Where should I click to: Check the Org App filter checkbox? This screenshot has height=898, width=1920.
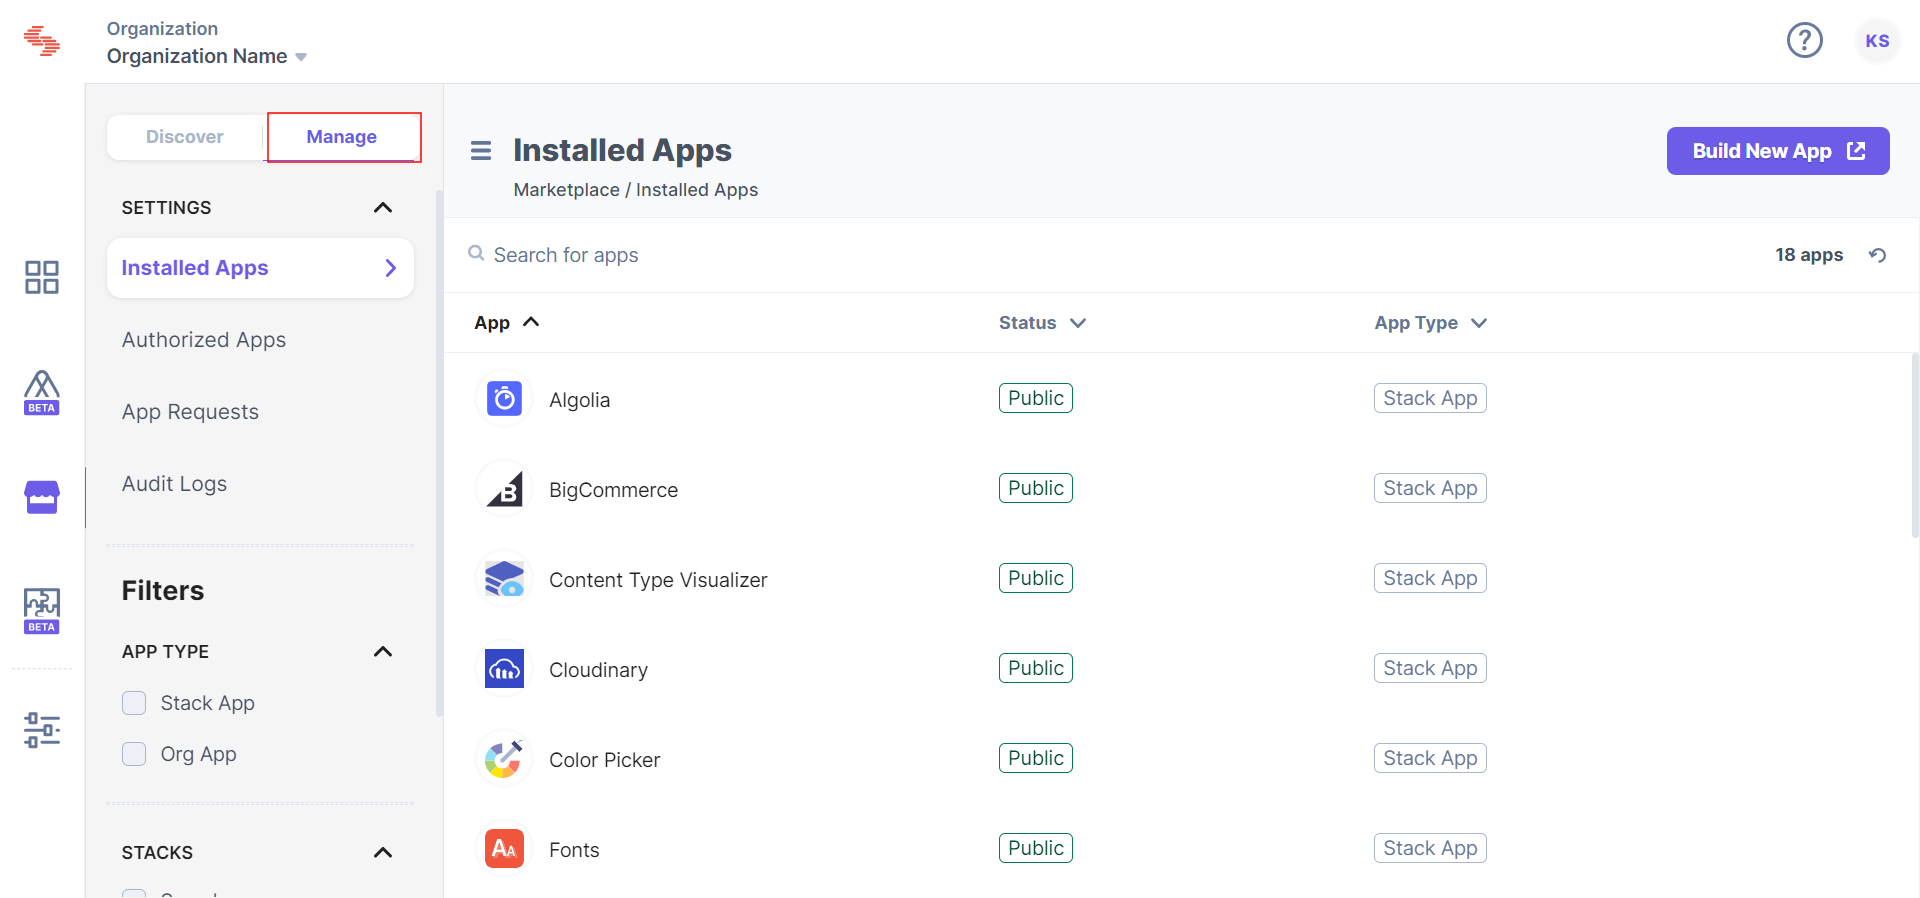click(134, 754)
